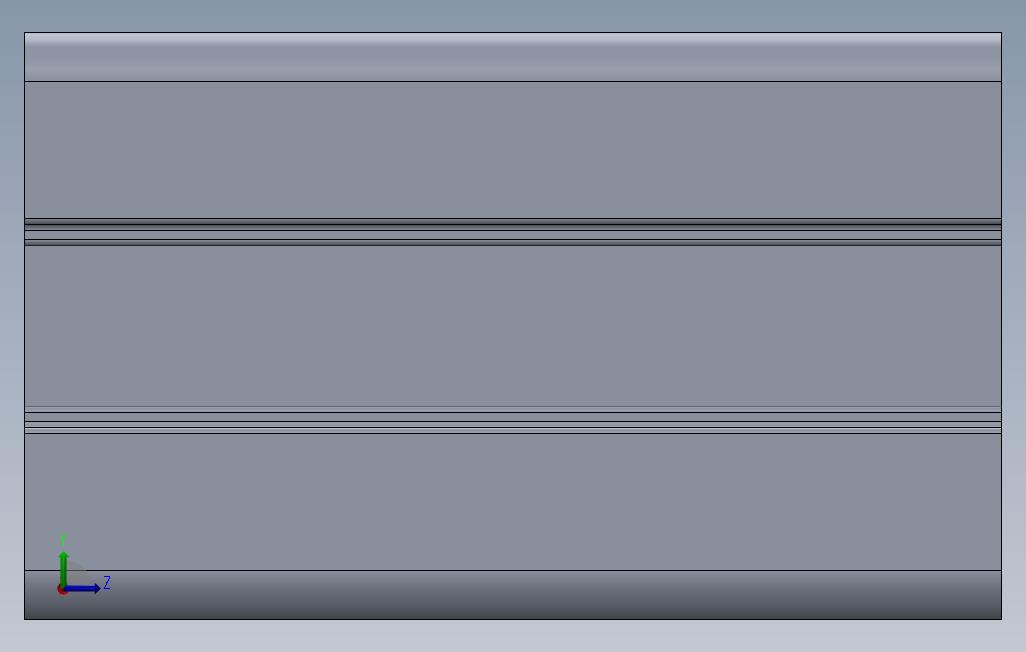This screenshot has width=1026, height=652.
Task: Select the left vertical edge of the model
Action: pos(24,326)
